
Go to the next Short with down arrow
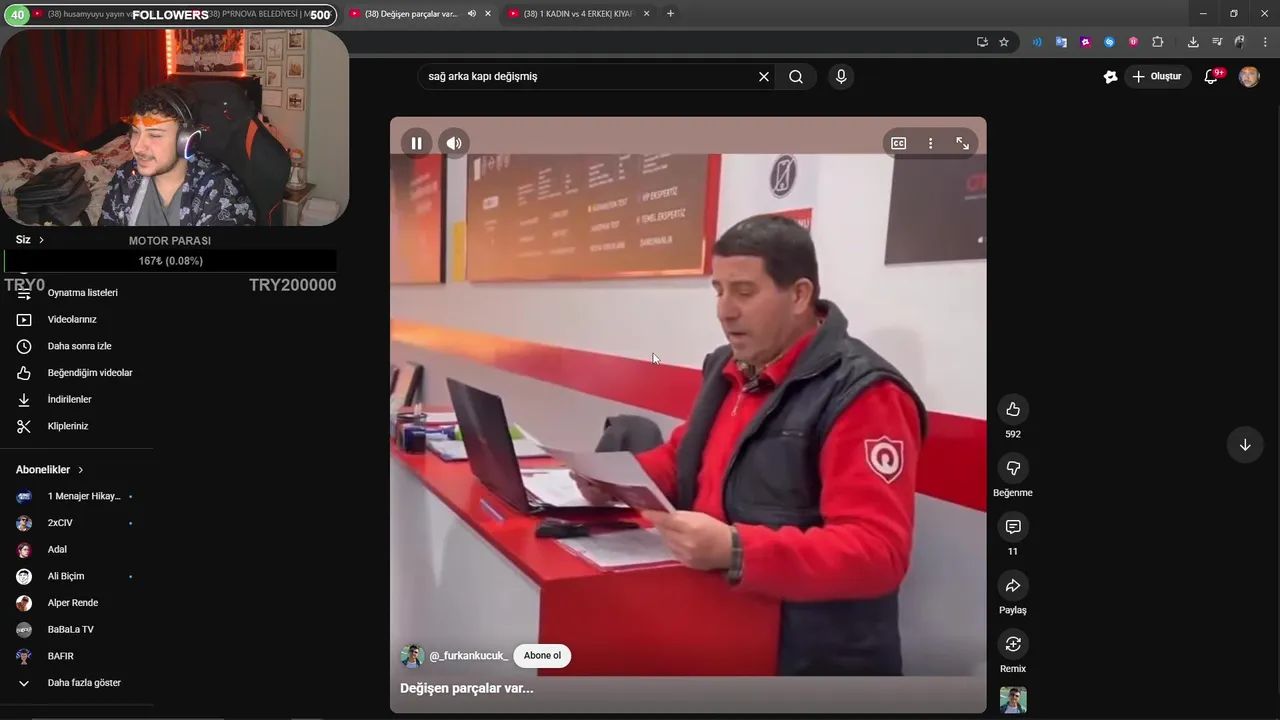pos(1245,445)
